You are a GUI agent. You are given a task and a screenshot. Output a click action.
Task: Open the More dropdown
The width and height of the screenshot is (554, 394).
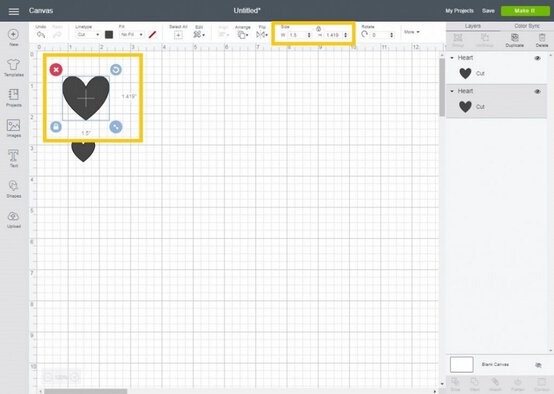412,32
